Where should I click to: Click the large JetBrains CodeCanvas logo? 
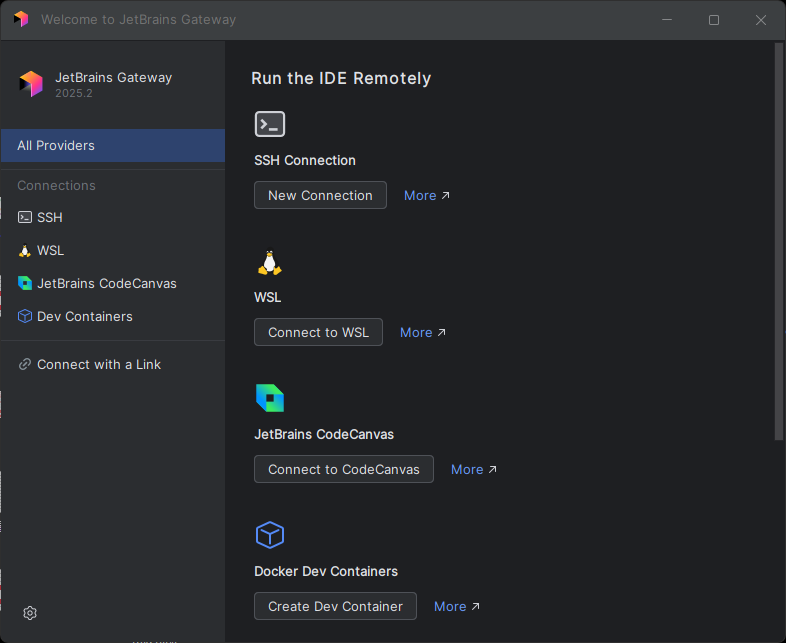click(270, 398)
